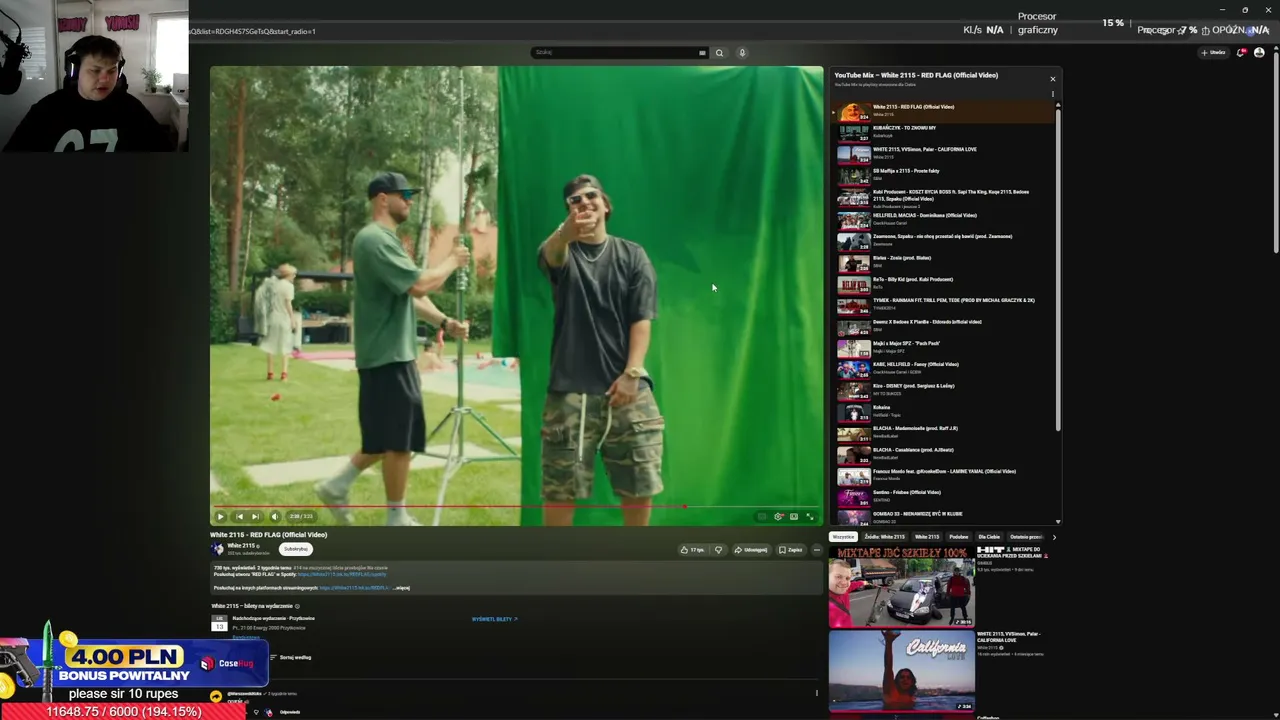Show more filter chips with right arrow
The width and height of the screenshot is (1280, 720).
(x=1054, y=537)
